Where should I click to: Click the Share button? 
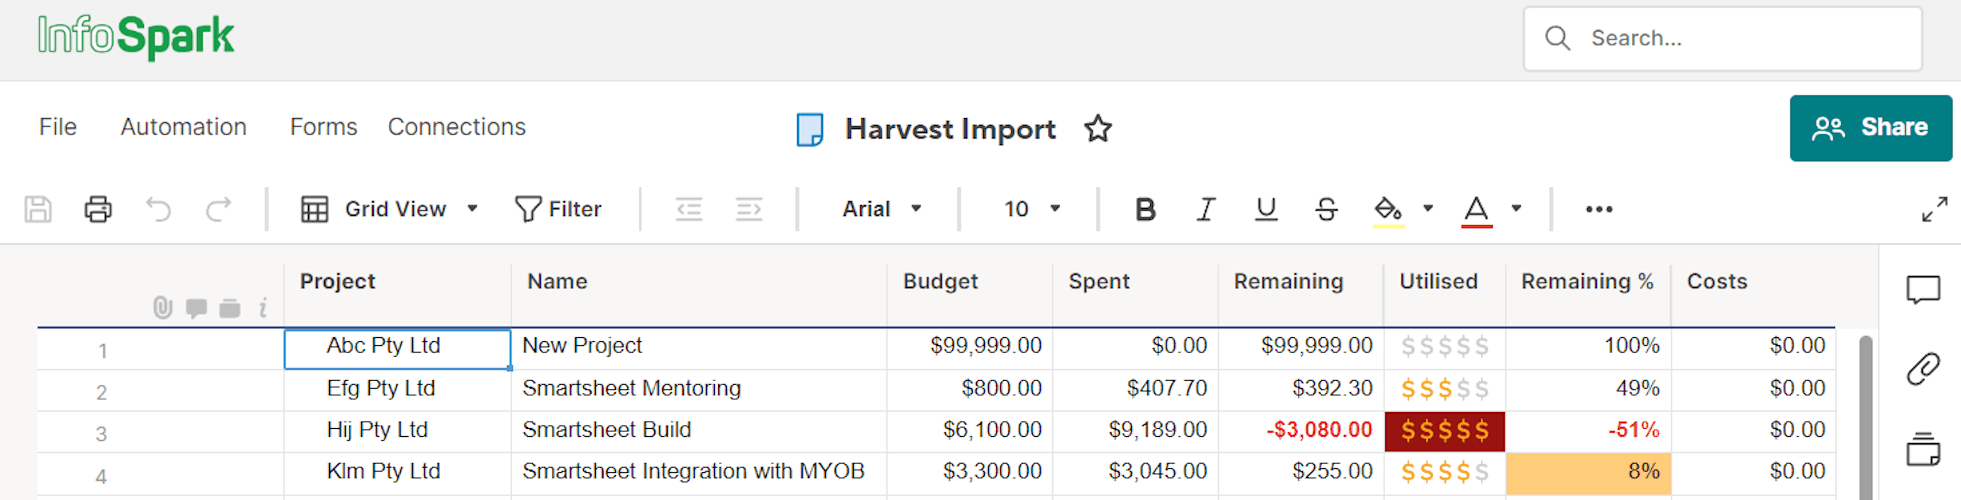tap(1870, 128)
